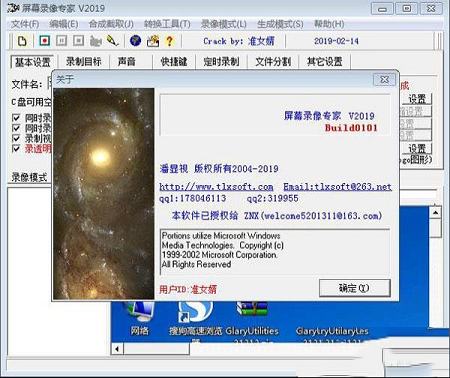450x378 pixels.
Task: Click the preview vertical scrollbar up arrow
Action: point(435,212)
